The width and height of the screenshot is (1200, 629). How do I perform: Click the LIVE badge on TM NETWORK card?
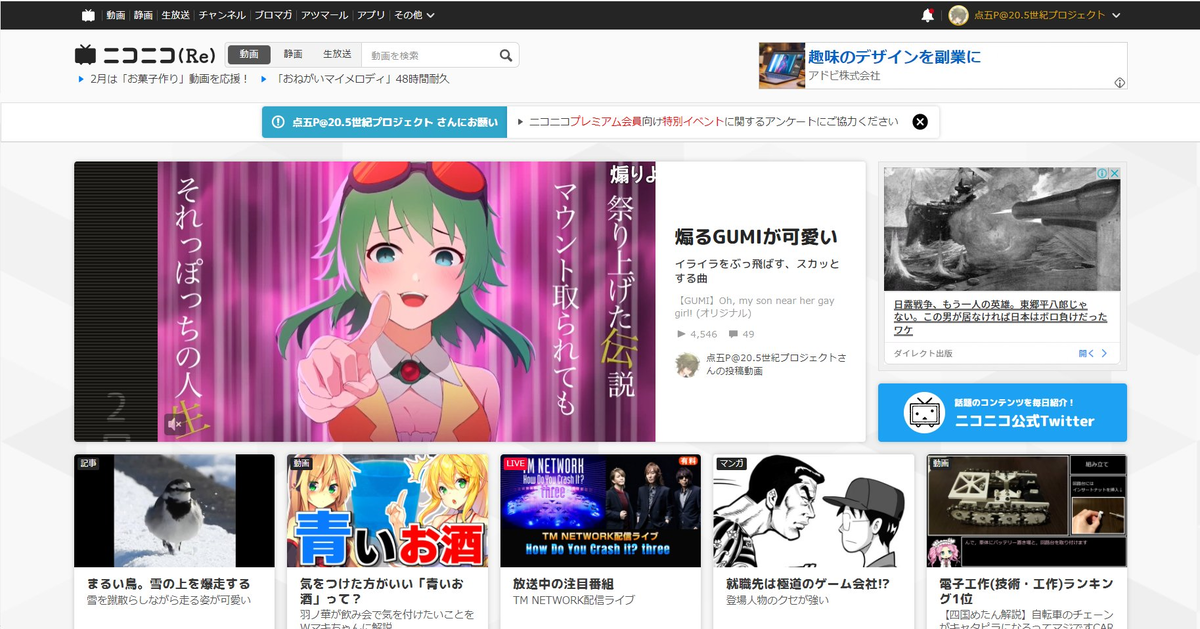pyautogui.click(x=516, y=463)
